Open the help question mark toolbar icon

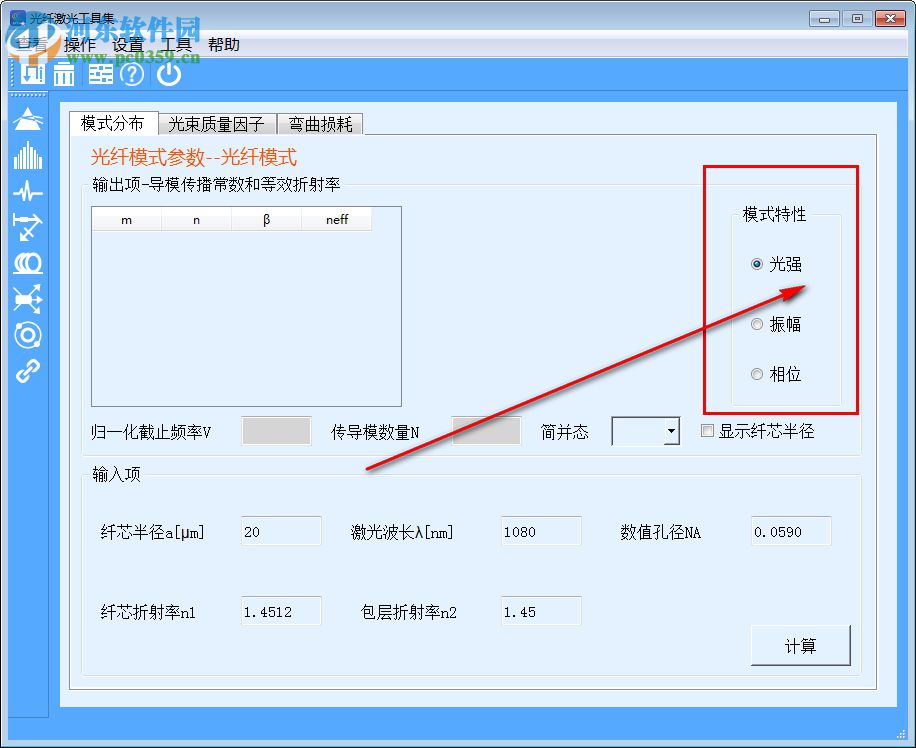(131, 74)
